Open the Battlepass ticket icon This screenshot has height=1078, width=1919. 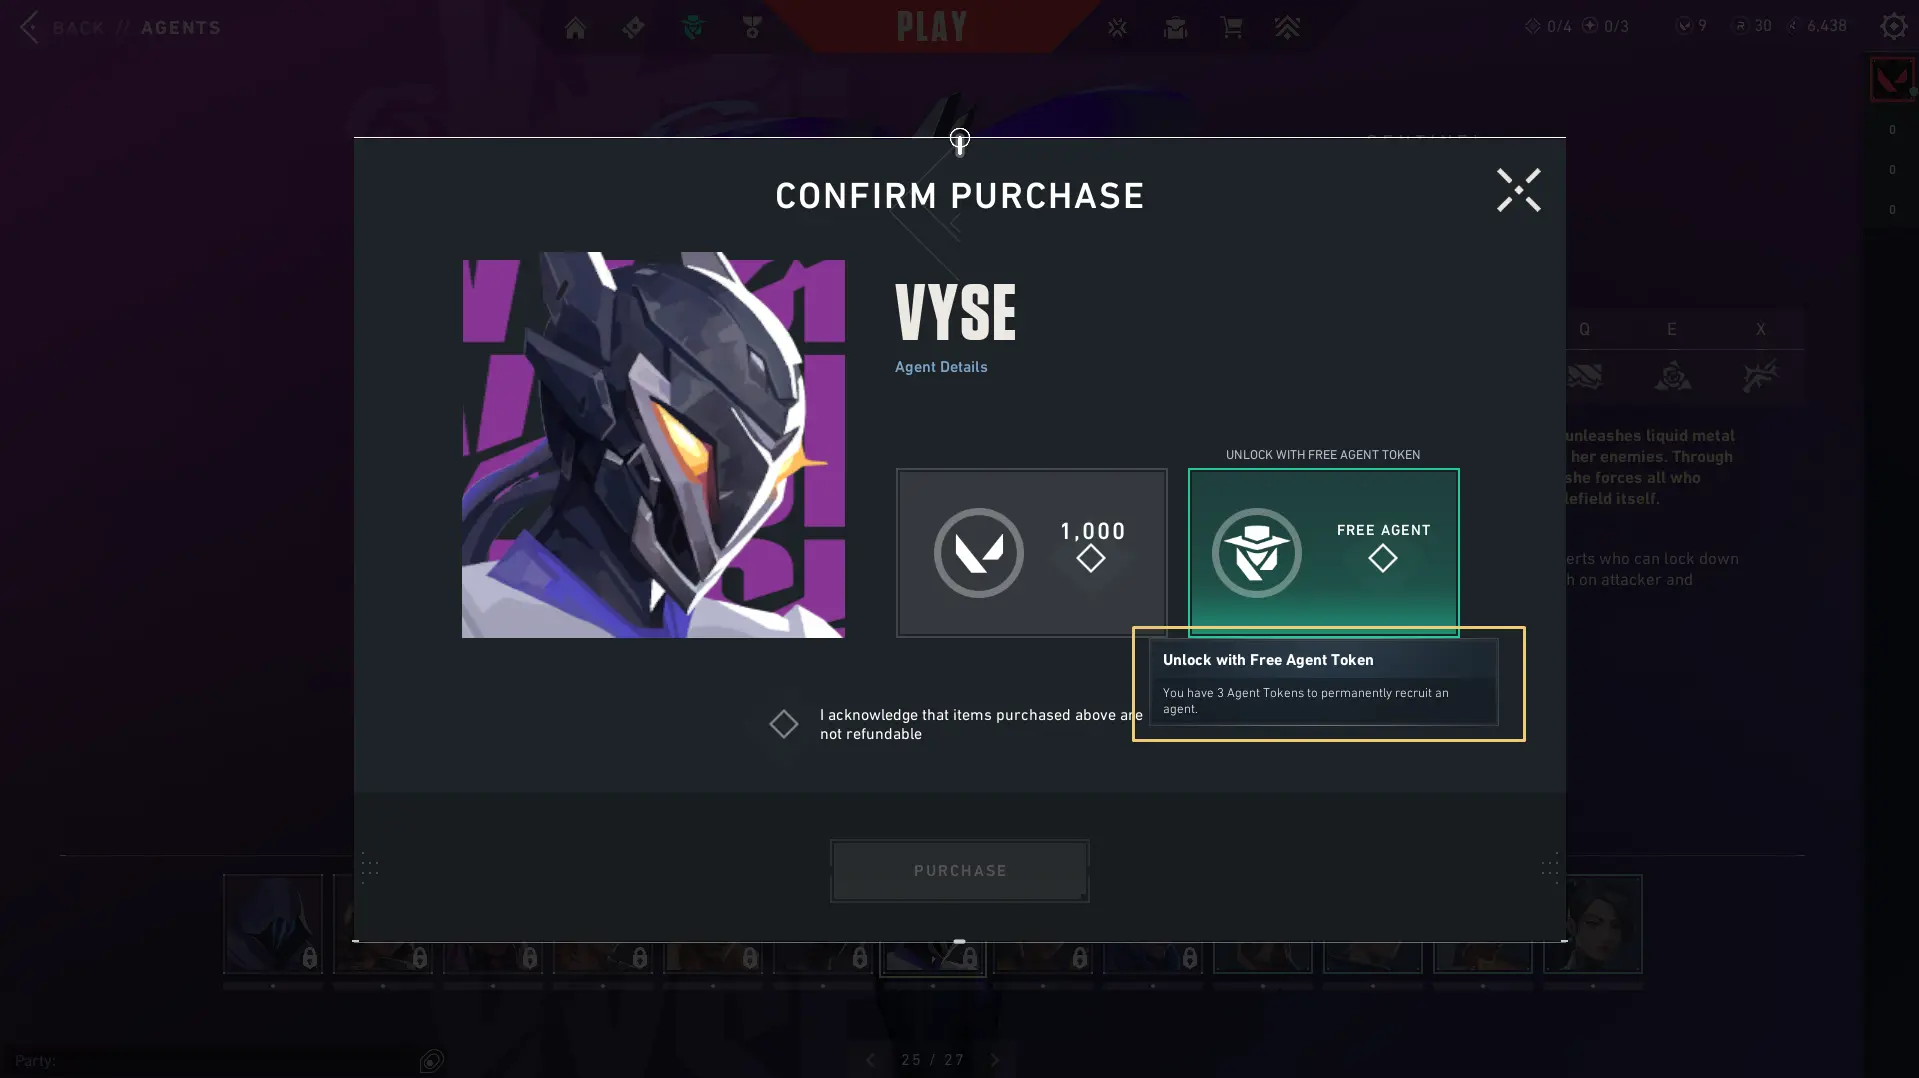coord(633,28)
